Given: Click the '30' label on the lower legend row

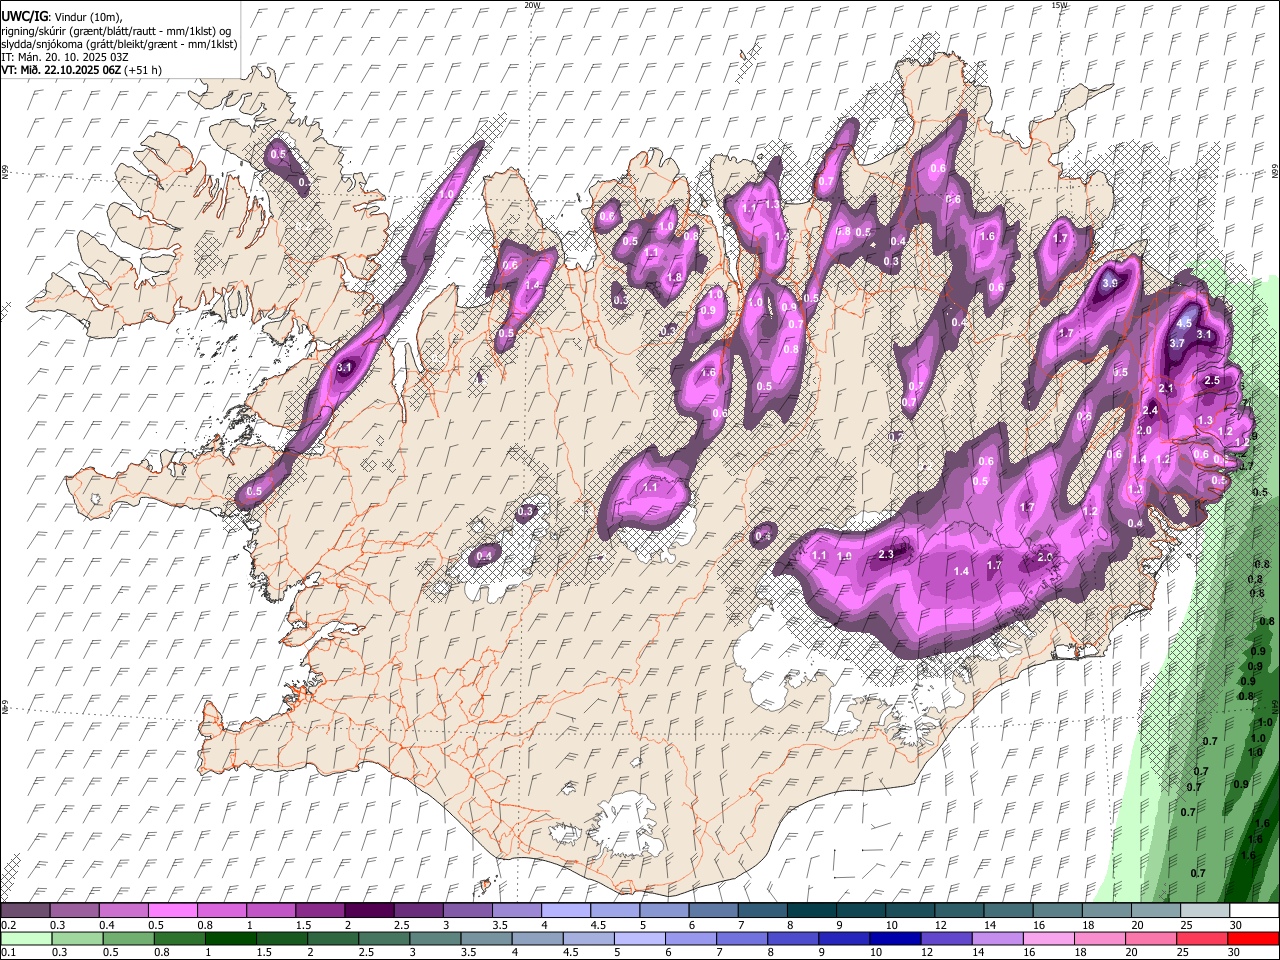Looking at the screenshot, I should [x=1233, y=952].
